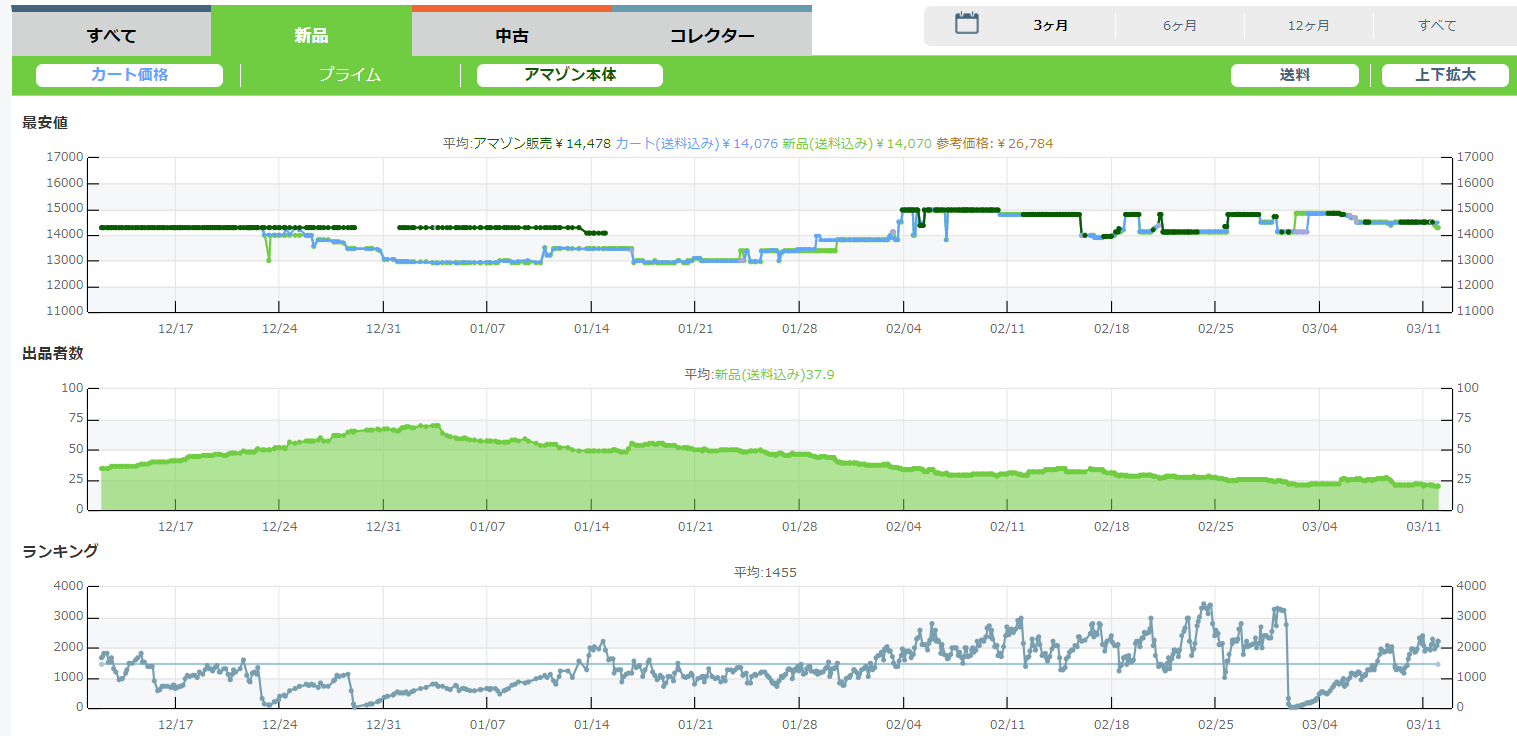Image resolution: width=1517 pixels, height=736 pixels.
Task: Select the 6ヶ月 time range
Action: pos(1180,26)
